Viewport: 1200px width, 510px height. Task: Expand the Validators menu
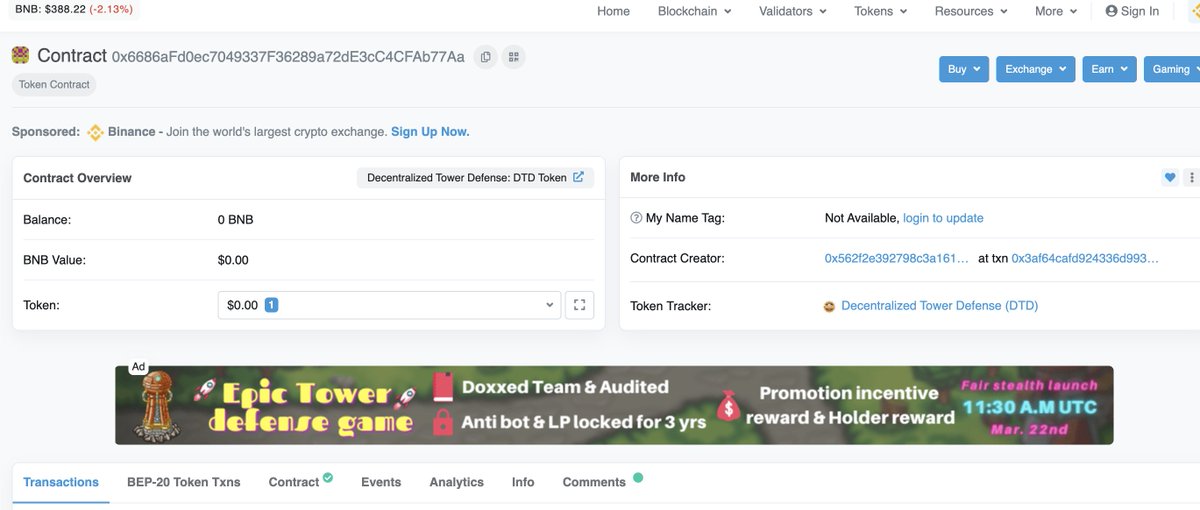point(793,11)
